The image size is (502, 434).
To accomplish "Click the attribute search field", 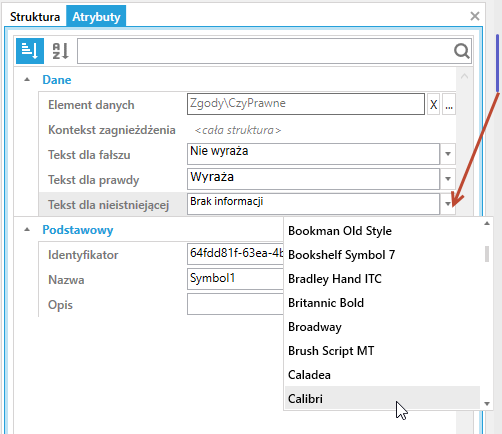I will click(x=265, y=51).
